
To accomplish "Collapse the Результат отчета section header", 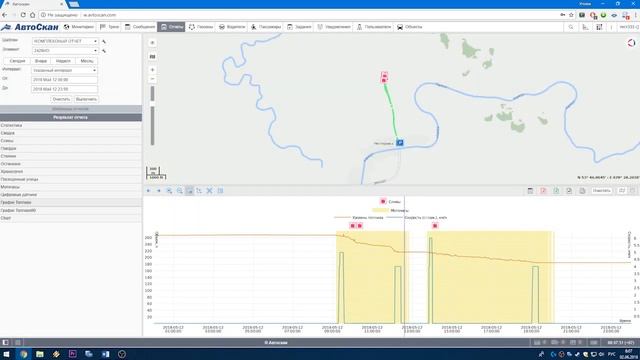I will [x=71, y=117].
